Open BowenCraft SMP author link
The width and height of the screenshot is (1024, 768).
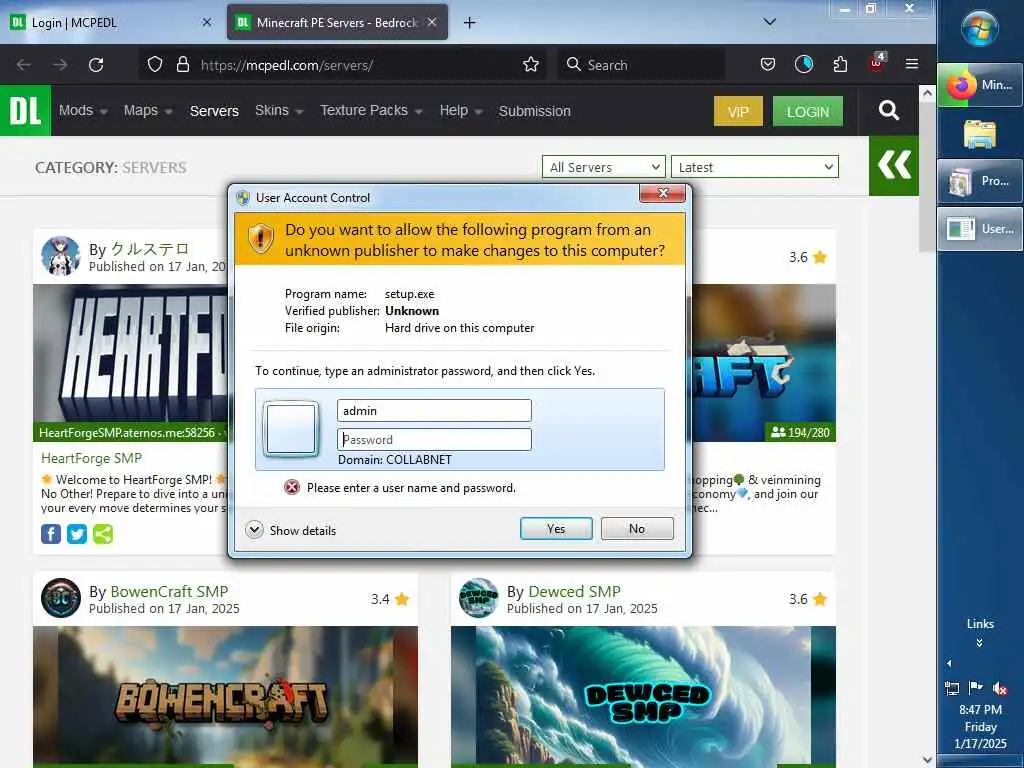coord(169,592)
